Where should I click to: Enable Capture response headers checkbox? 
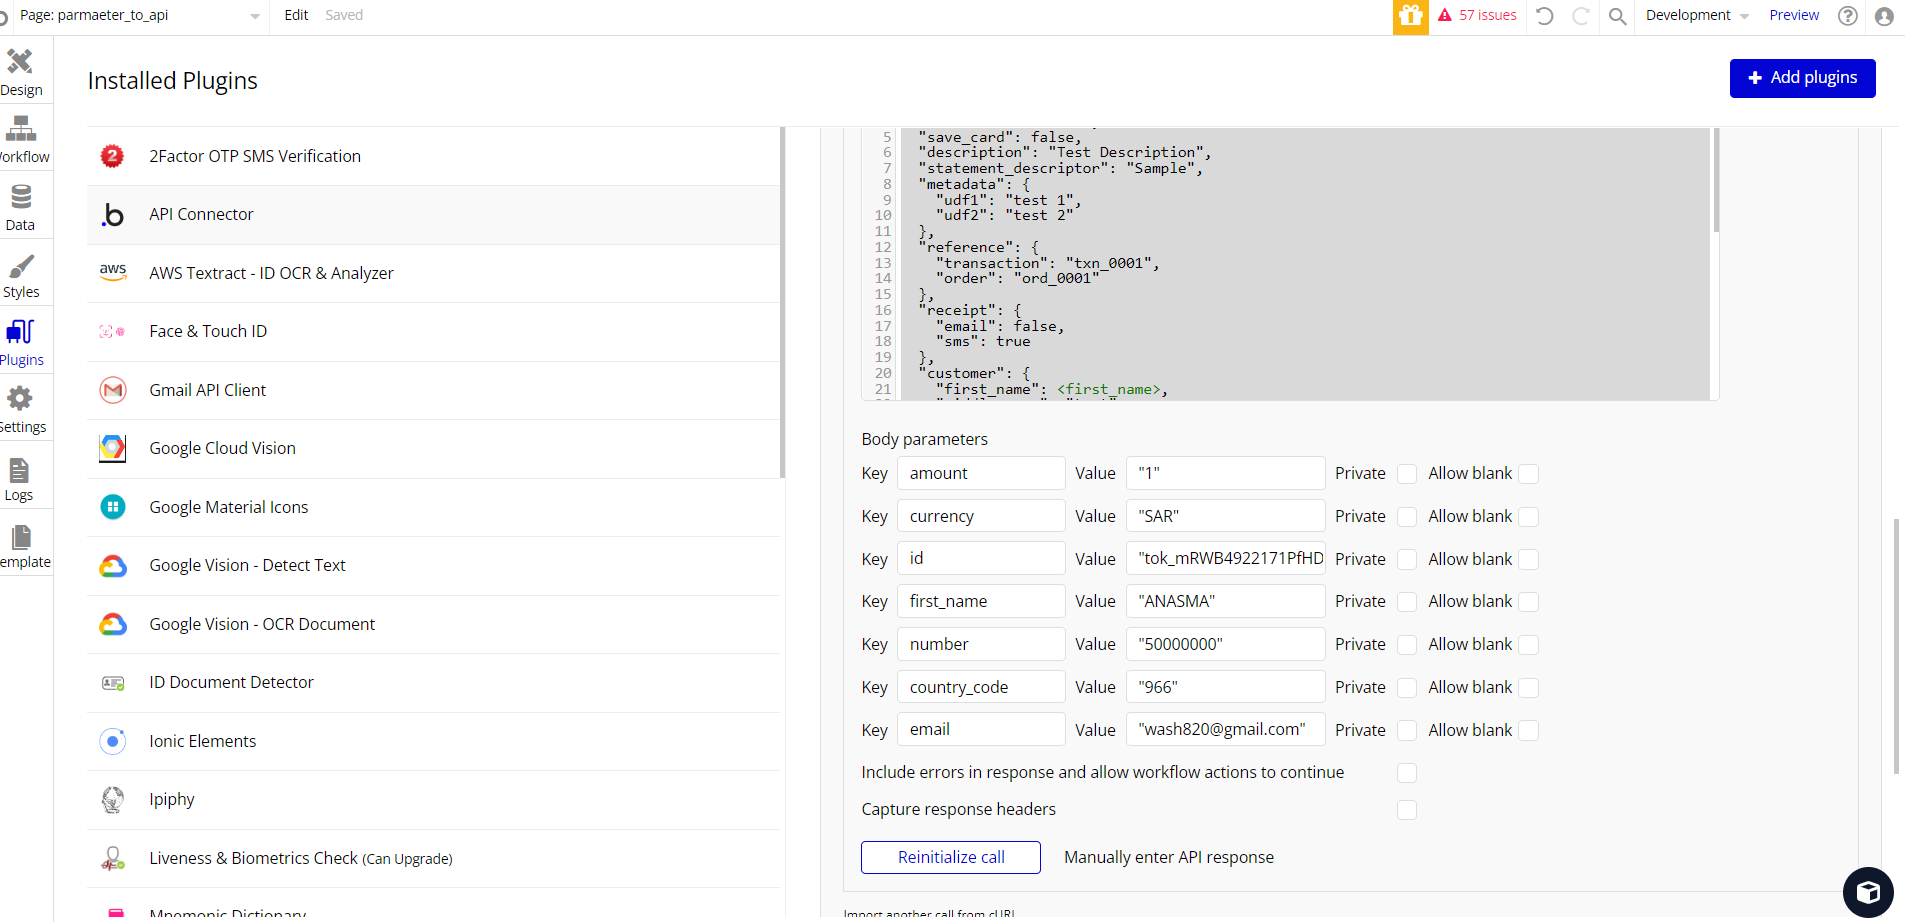(1407, 810)
